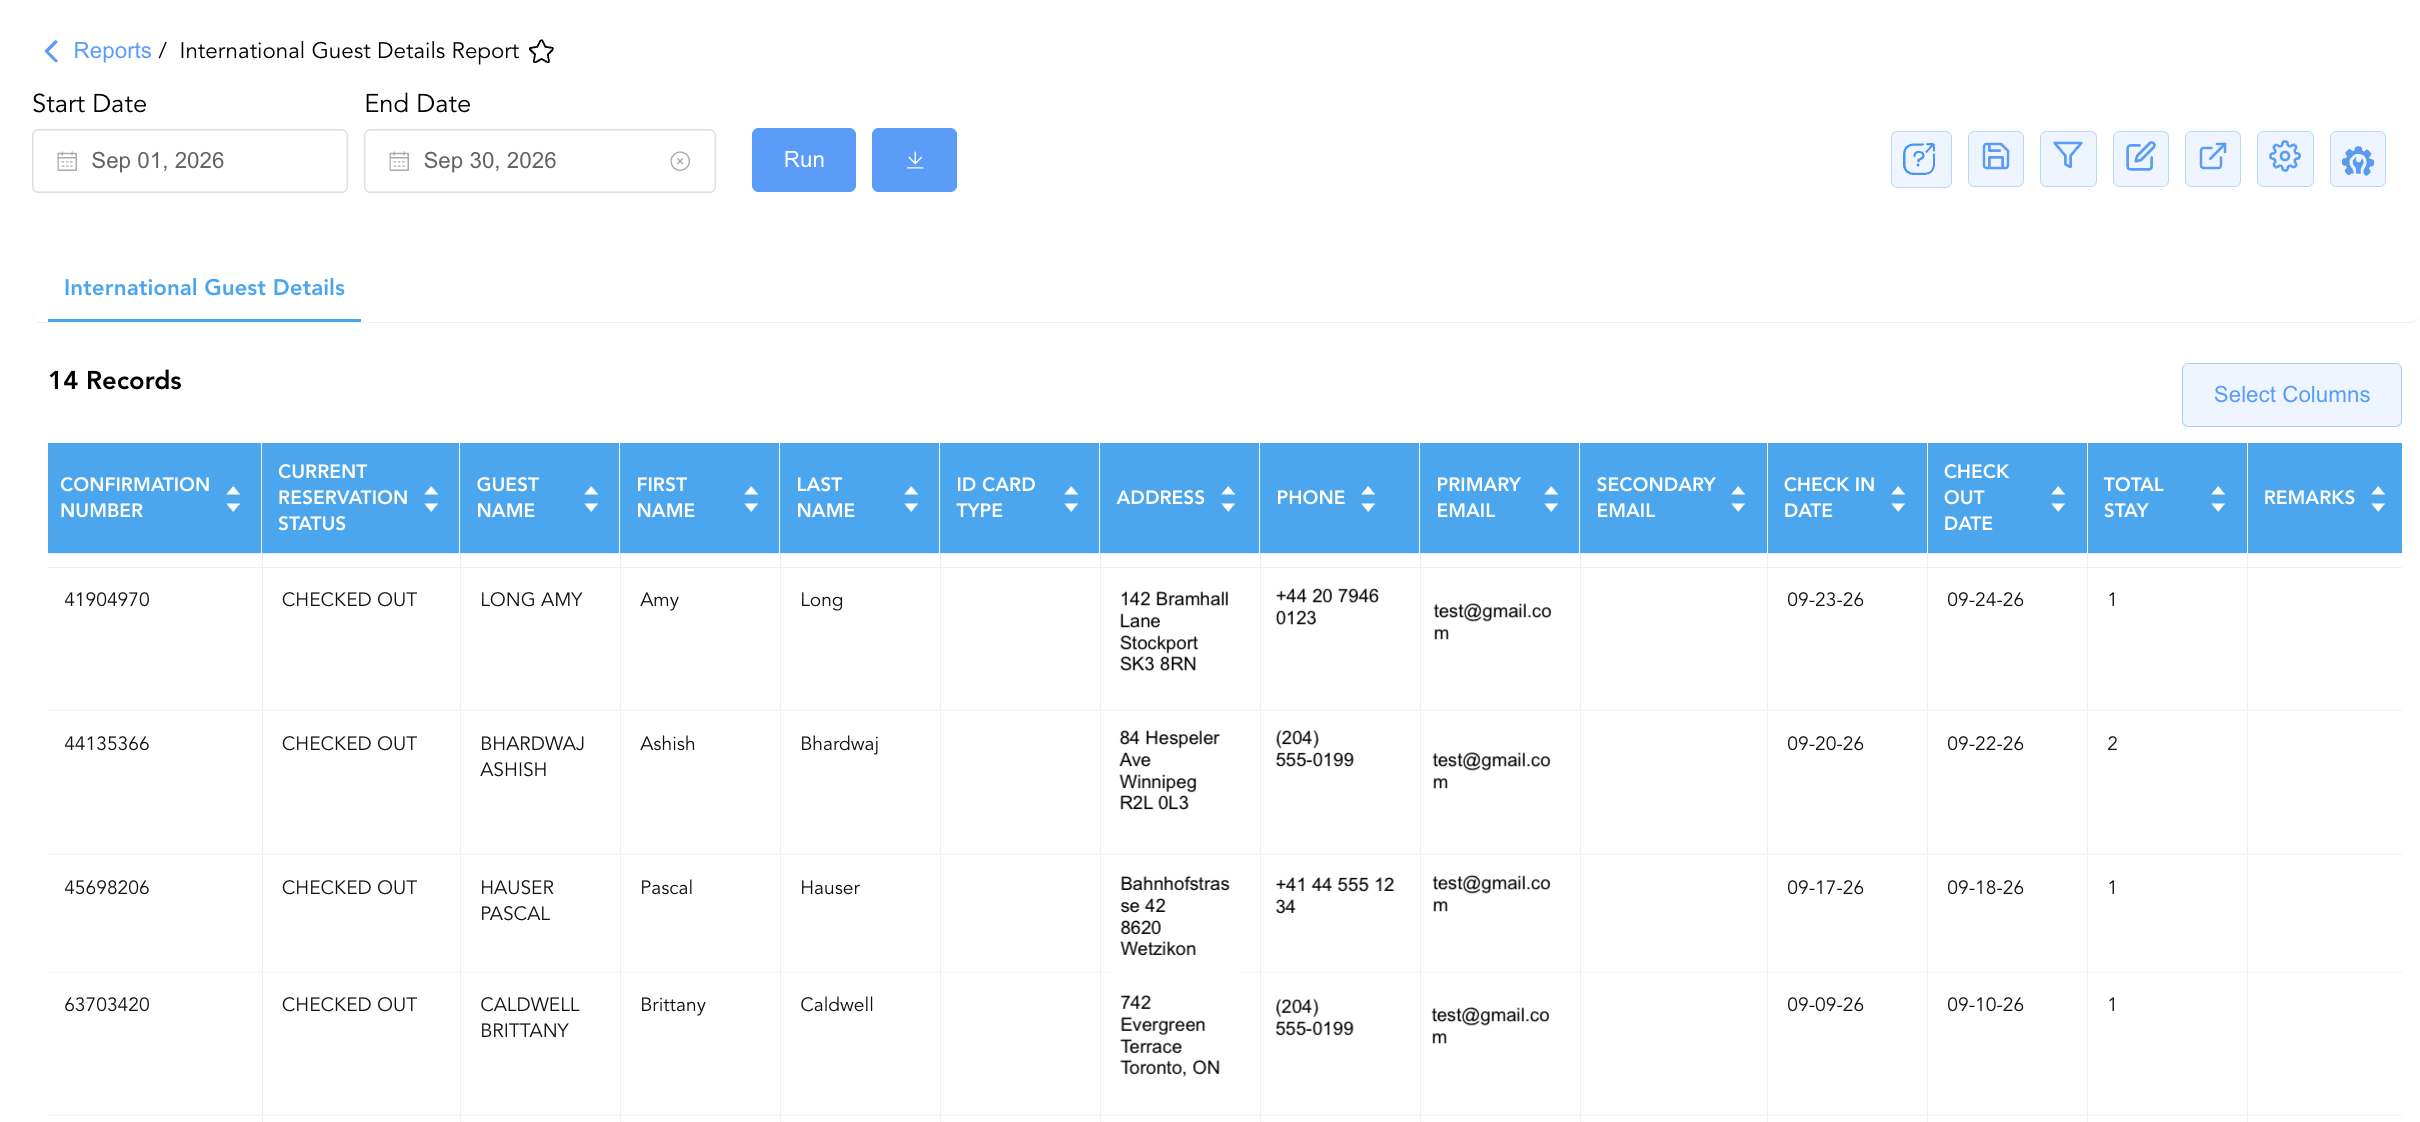Click the edit pencil icon
The width and height of the screenshot is (2420, 1122).
click(2140, 159)
